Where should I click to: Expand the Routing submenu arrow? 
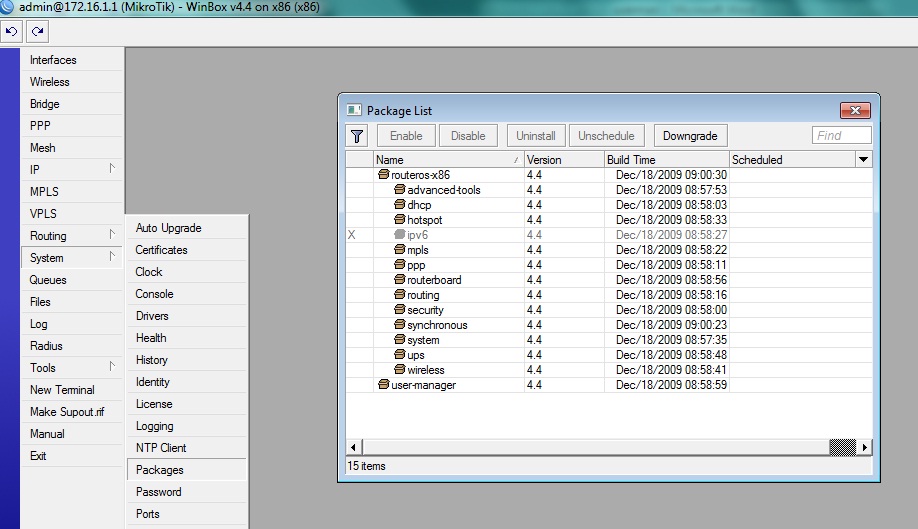point(112,235)
